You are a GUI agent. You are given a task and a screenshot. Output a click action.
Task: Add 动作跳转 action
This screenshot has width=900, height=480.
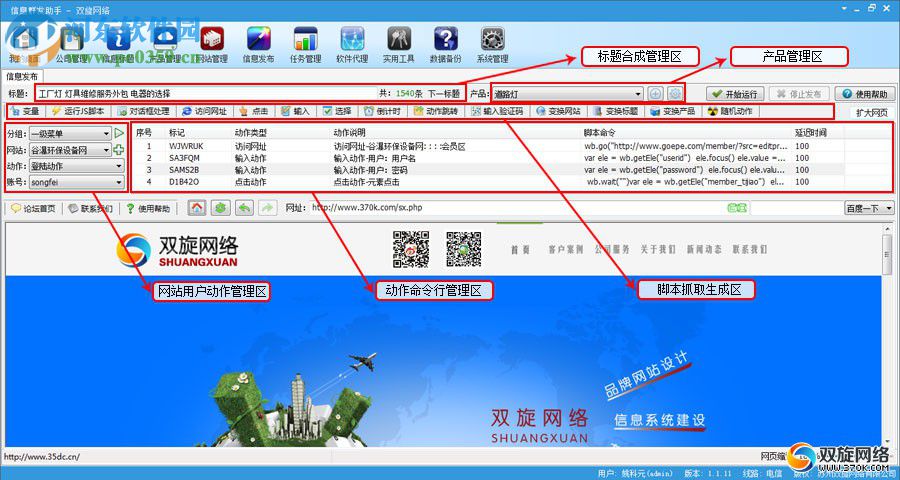tap(436, 111)
